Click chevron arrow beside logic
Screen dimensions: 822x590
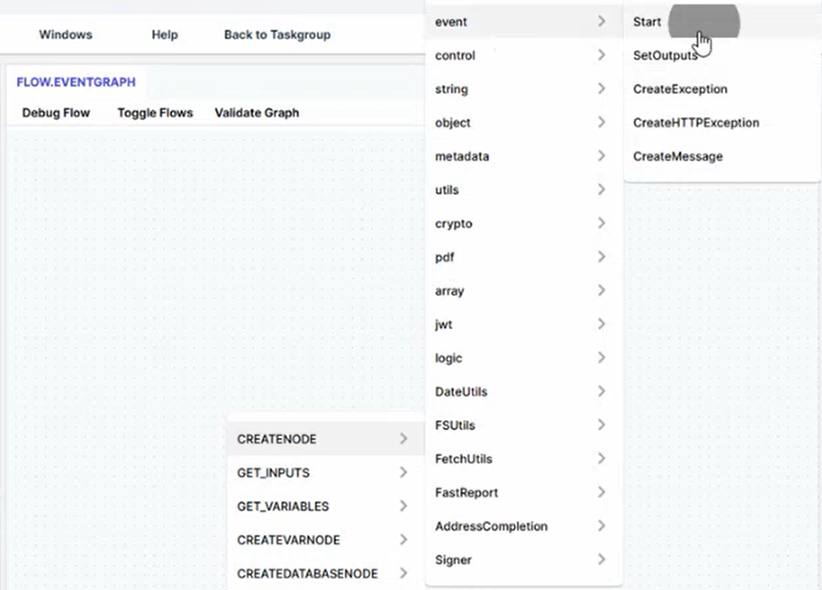(601, 357)
